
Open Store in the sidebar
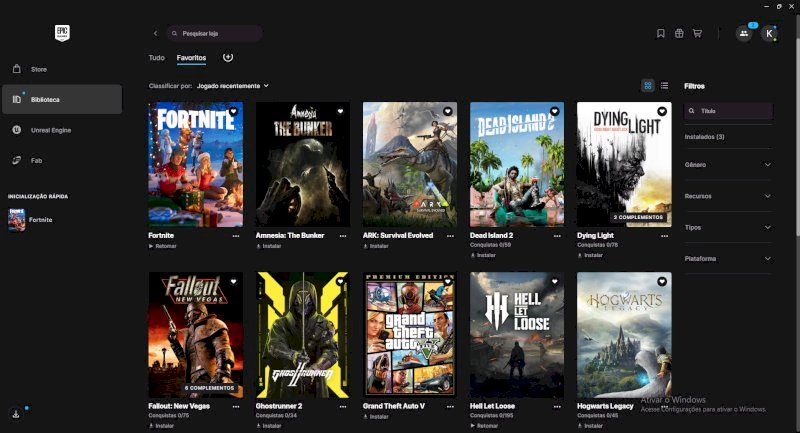(x=39, y=69)
